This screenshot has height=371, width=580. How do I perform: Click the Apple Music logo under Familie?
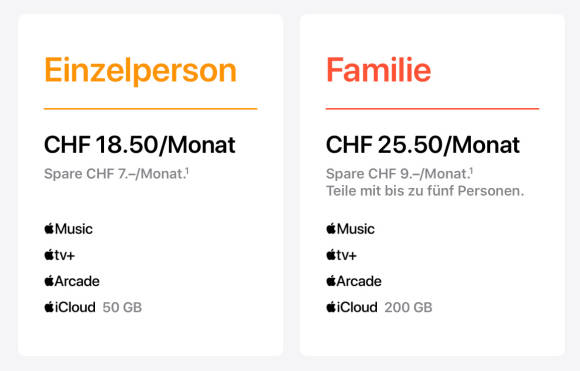350,229
